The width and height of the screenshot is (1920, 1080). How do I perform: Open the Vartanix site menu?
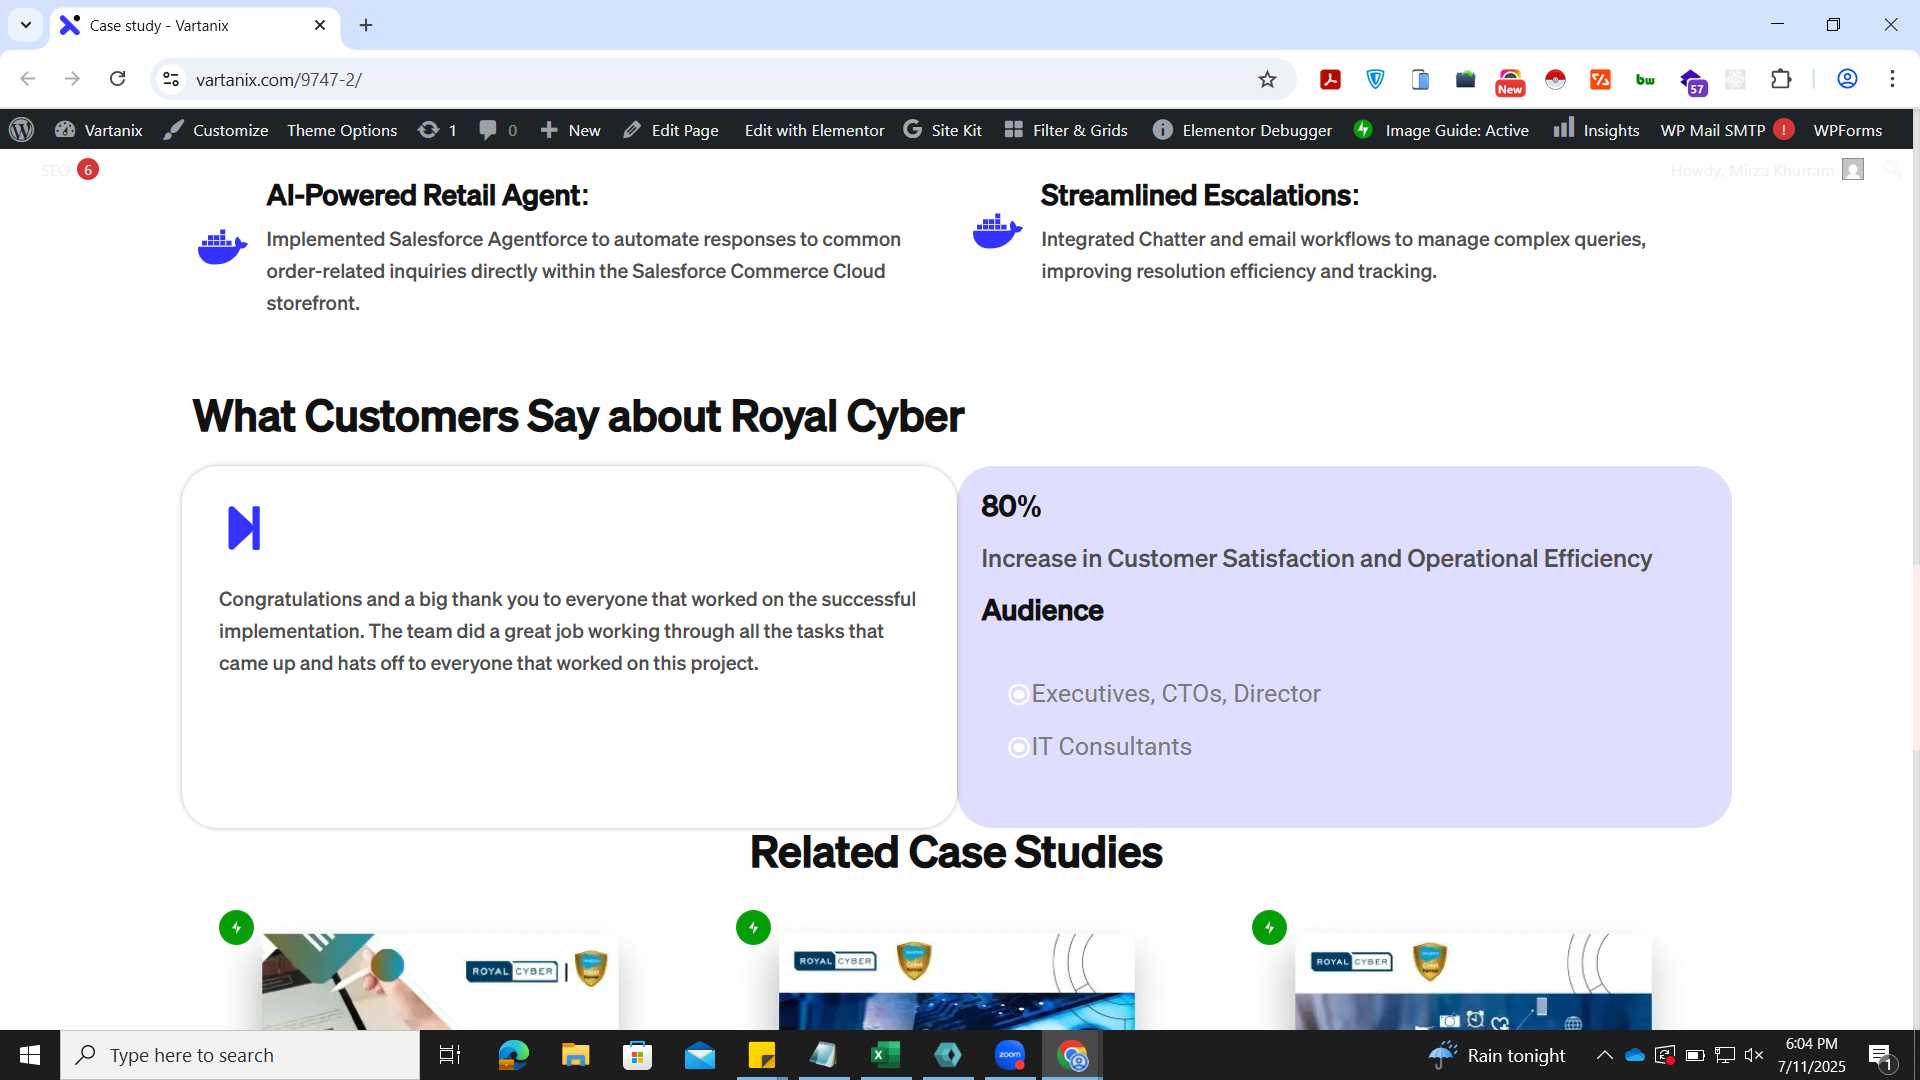(x=98, y=130)
